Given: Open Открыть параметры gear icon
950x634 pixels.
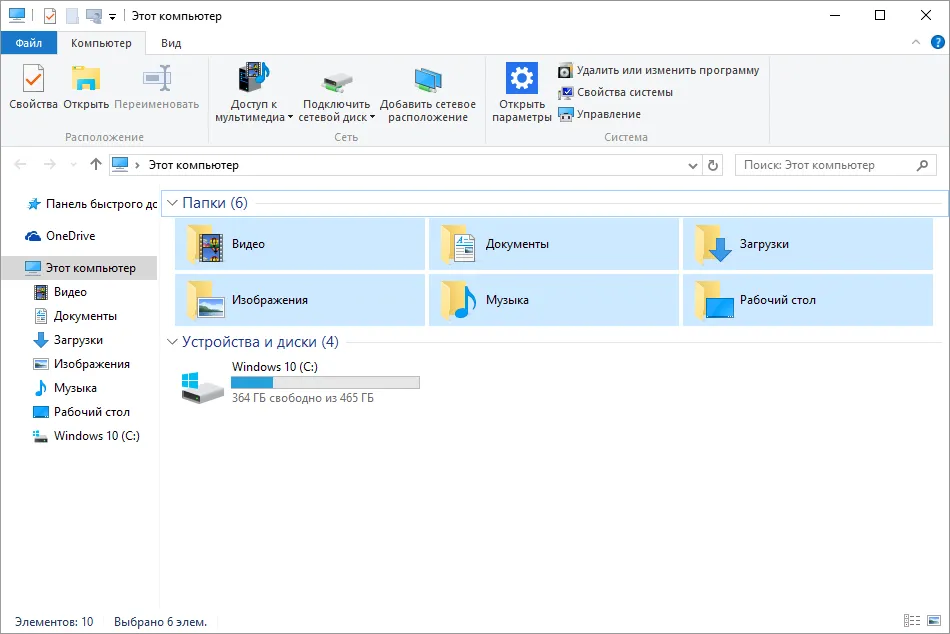Looking at the screenshot, I should pyautogui.click(x=522, y=78).
